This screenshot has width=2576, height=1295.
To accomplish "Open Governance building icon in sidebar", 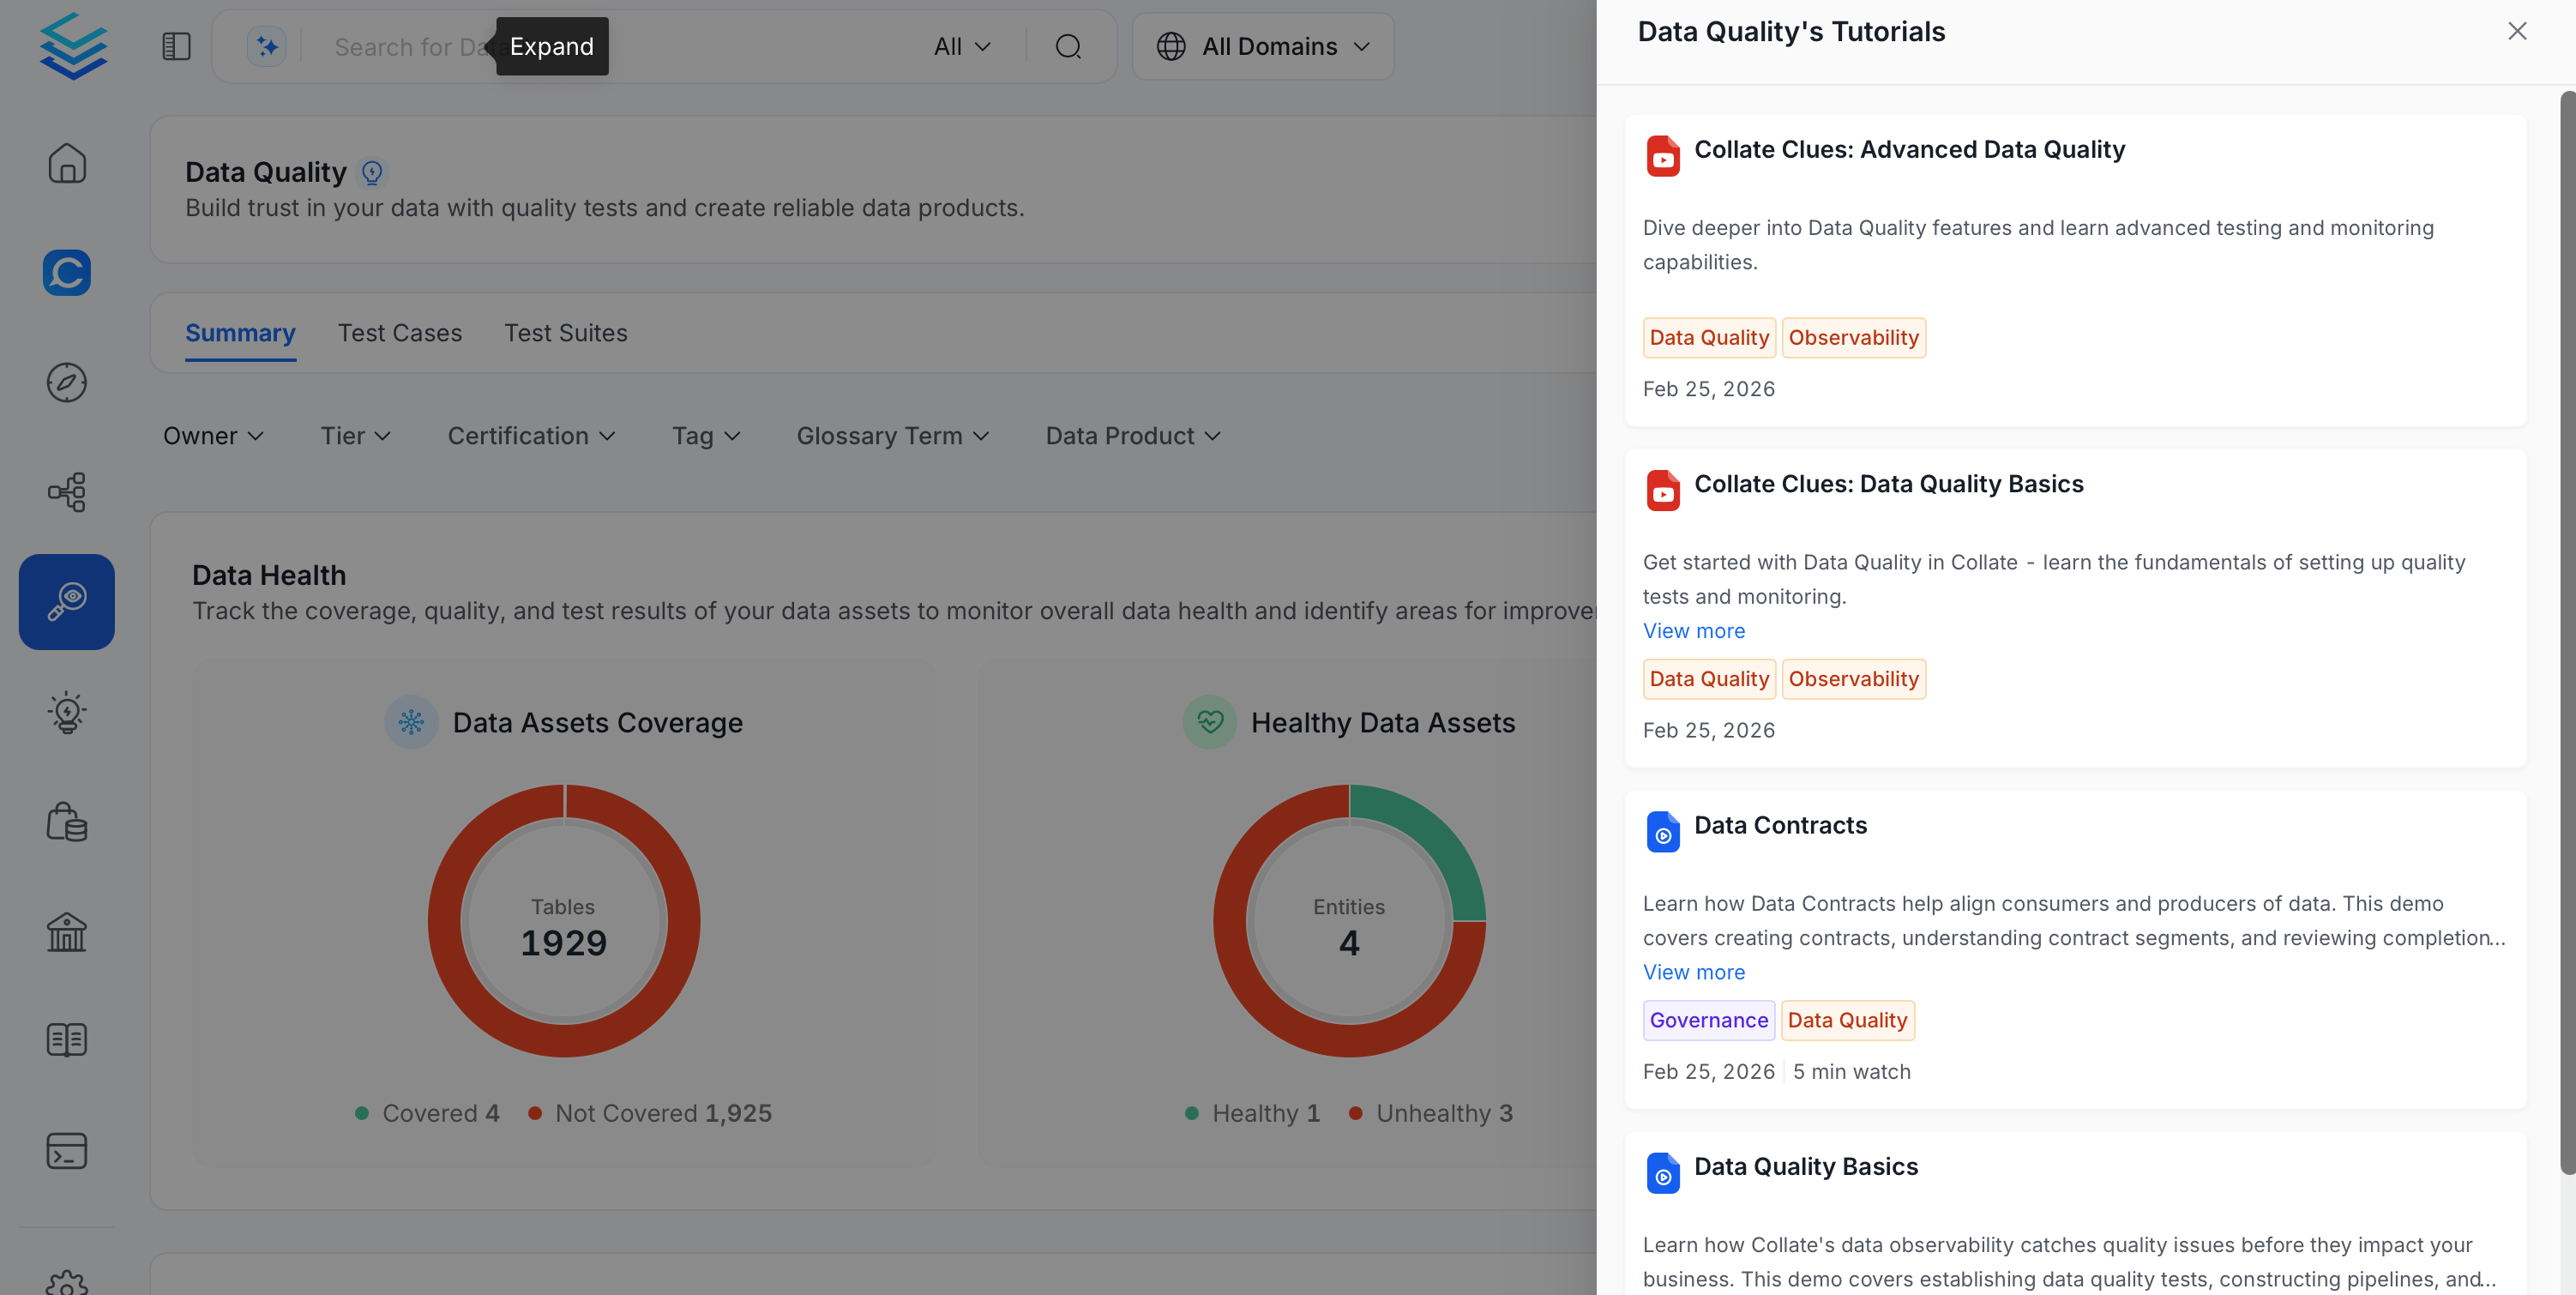I will [x=67, y=932].
